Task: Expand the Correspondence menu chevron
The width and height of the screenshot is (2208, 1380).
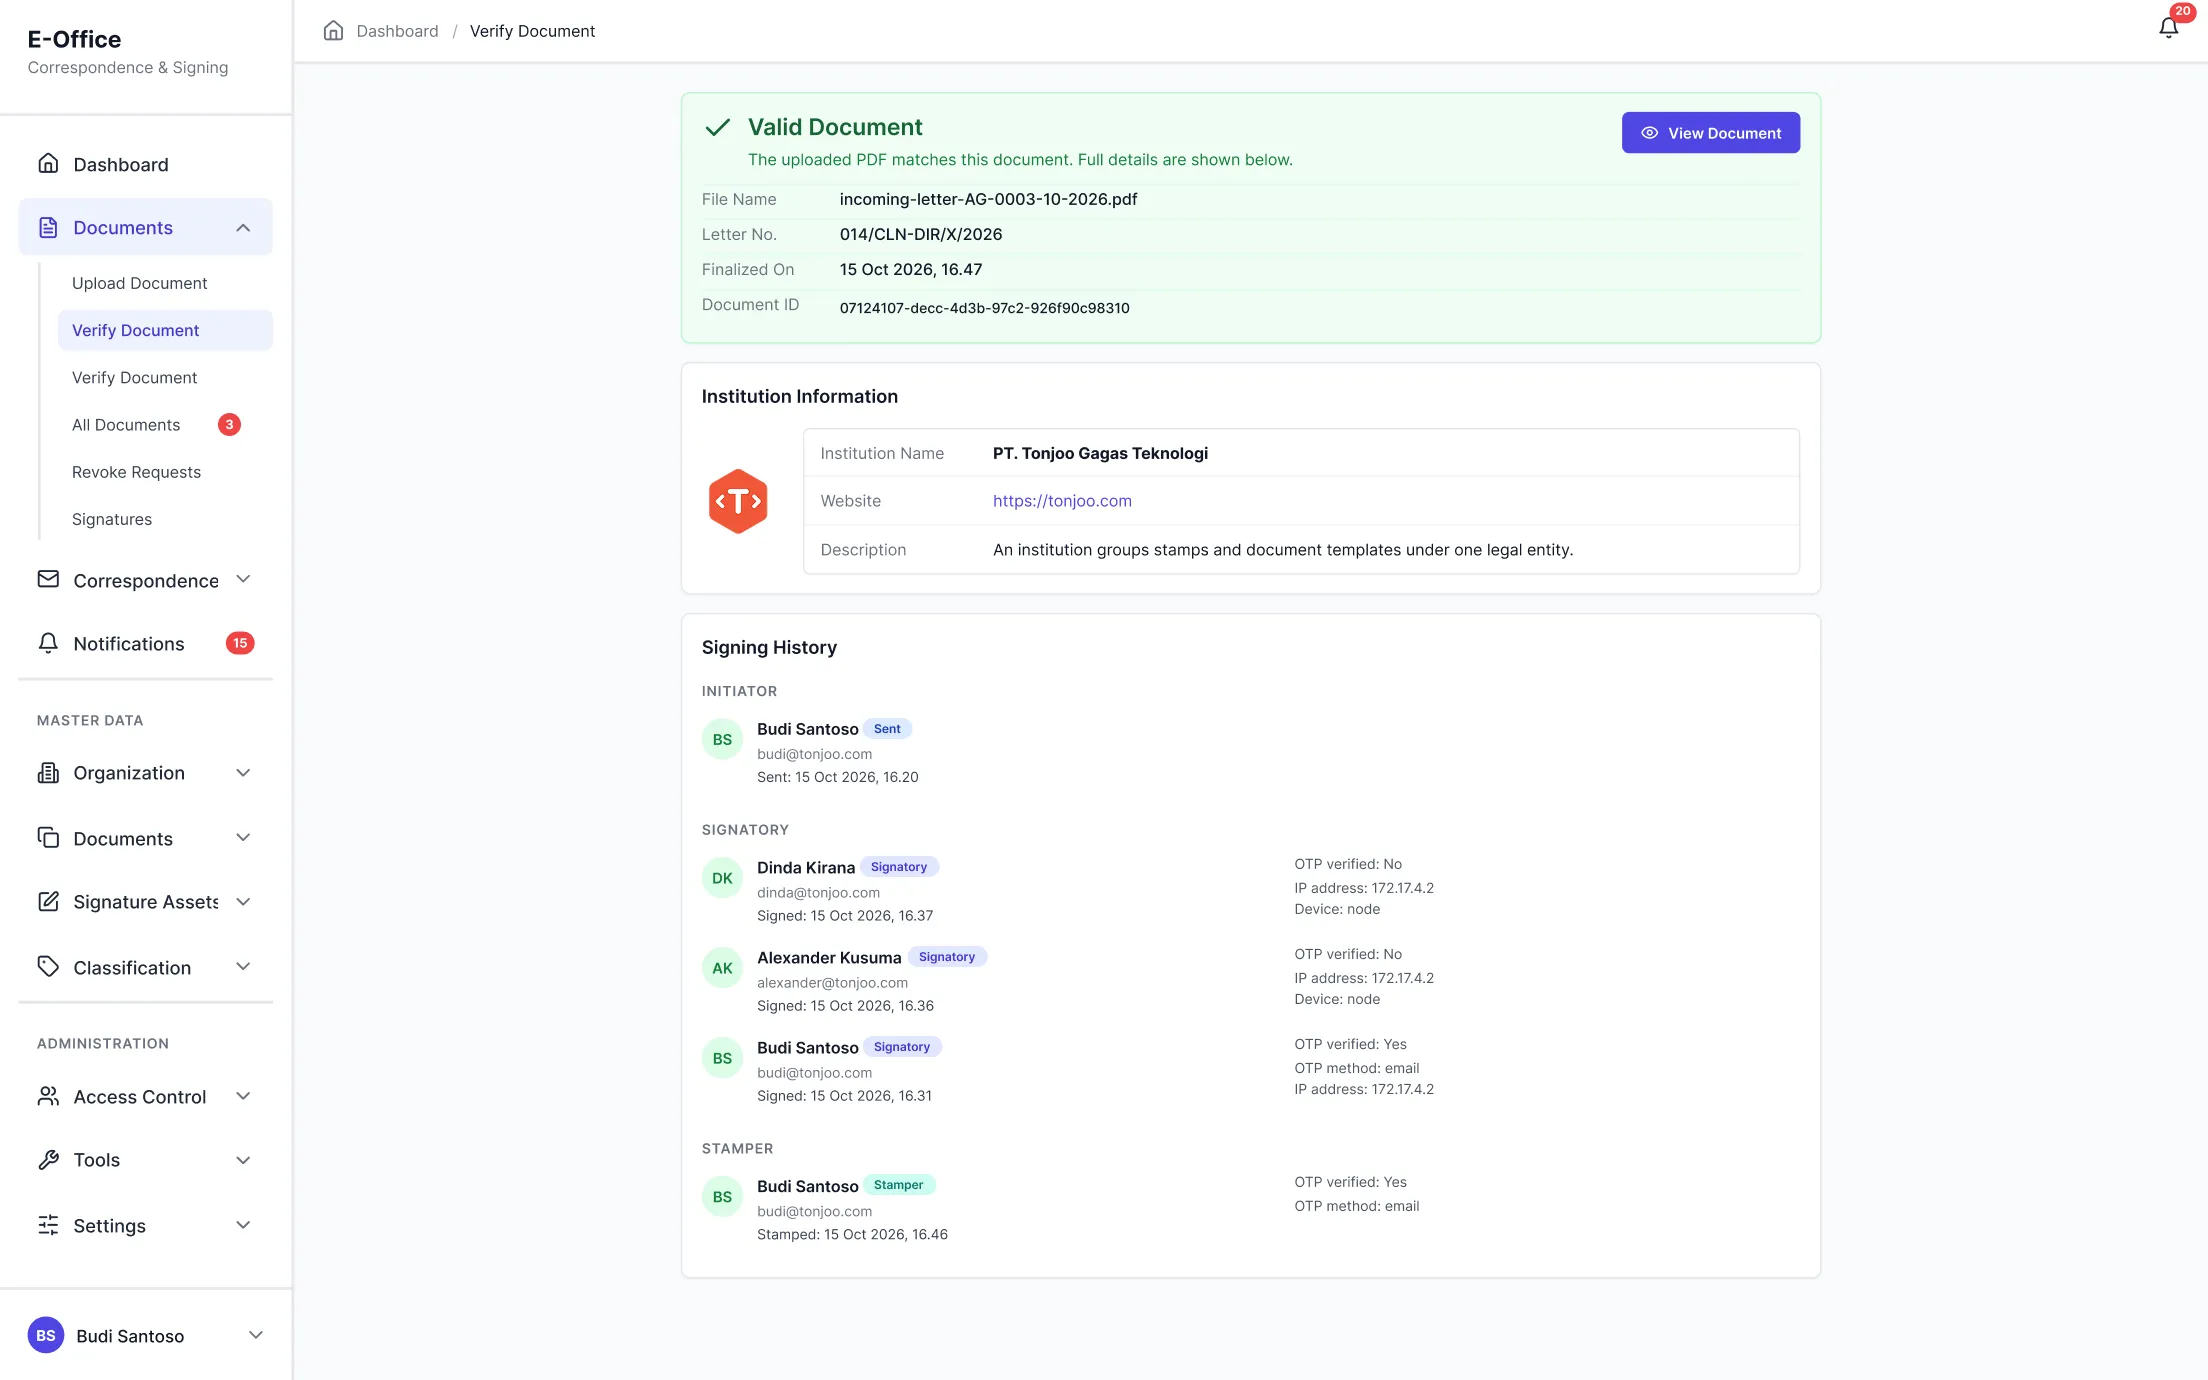Action: 243,579
